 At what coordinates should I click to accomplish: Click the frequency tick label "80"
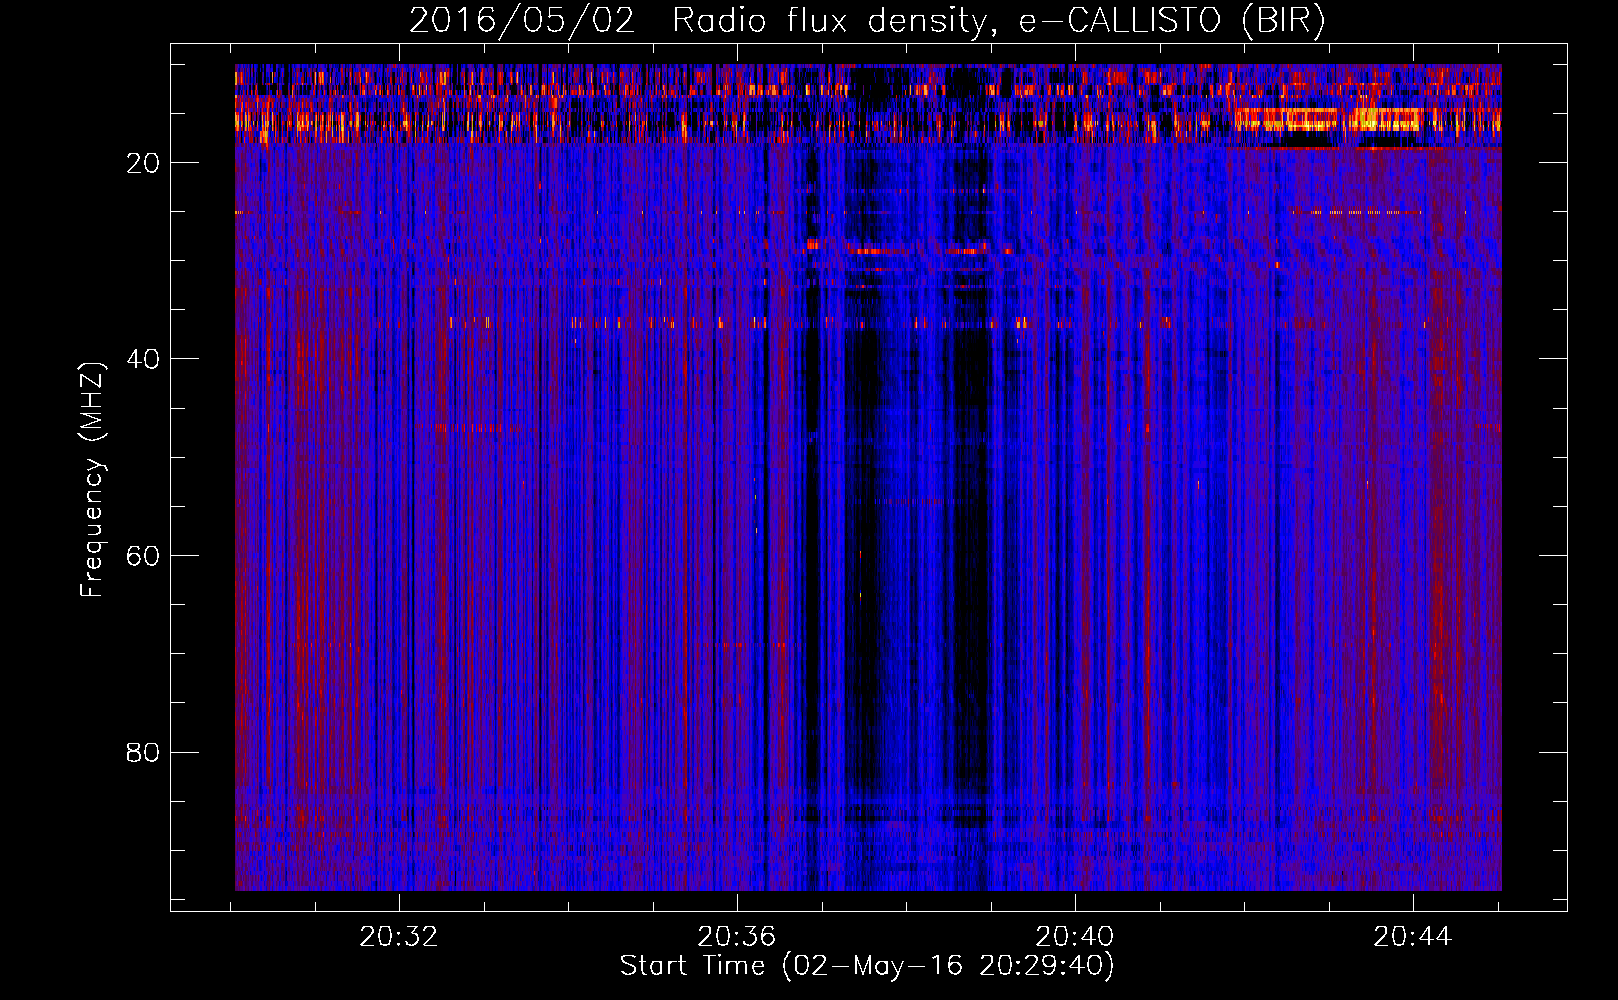[x=144, y=752]
